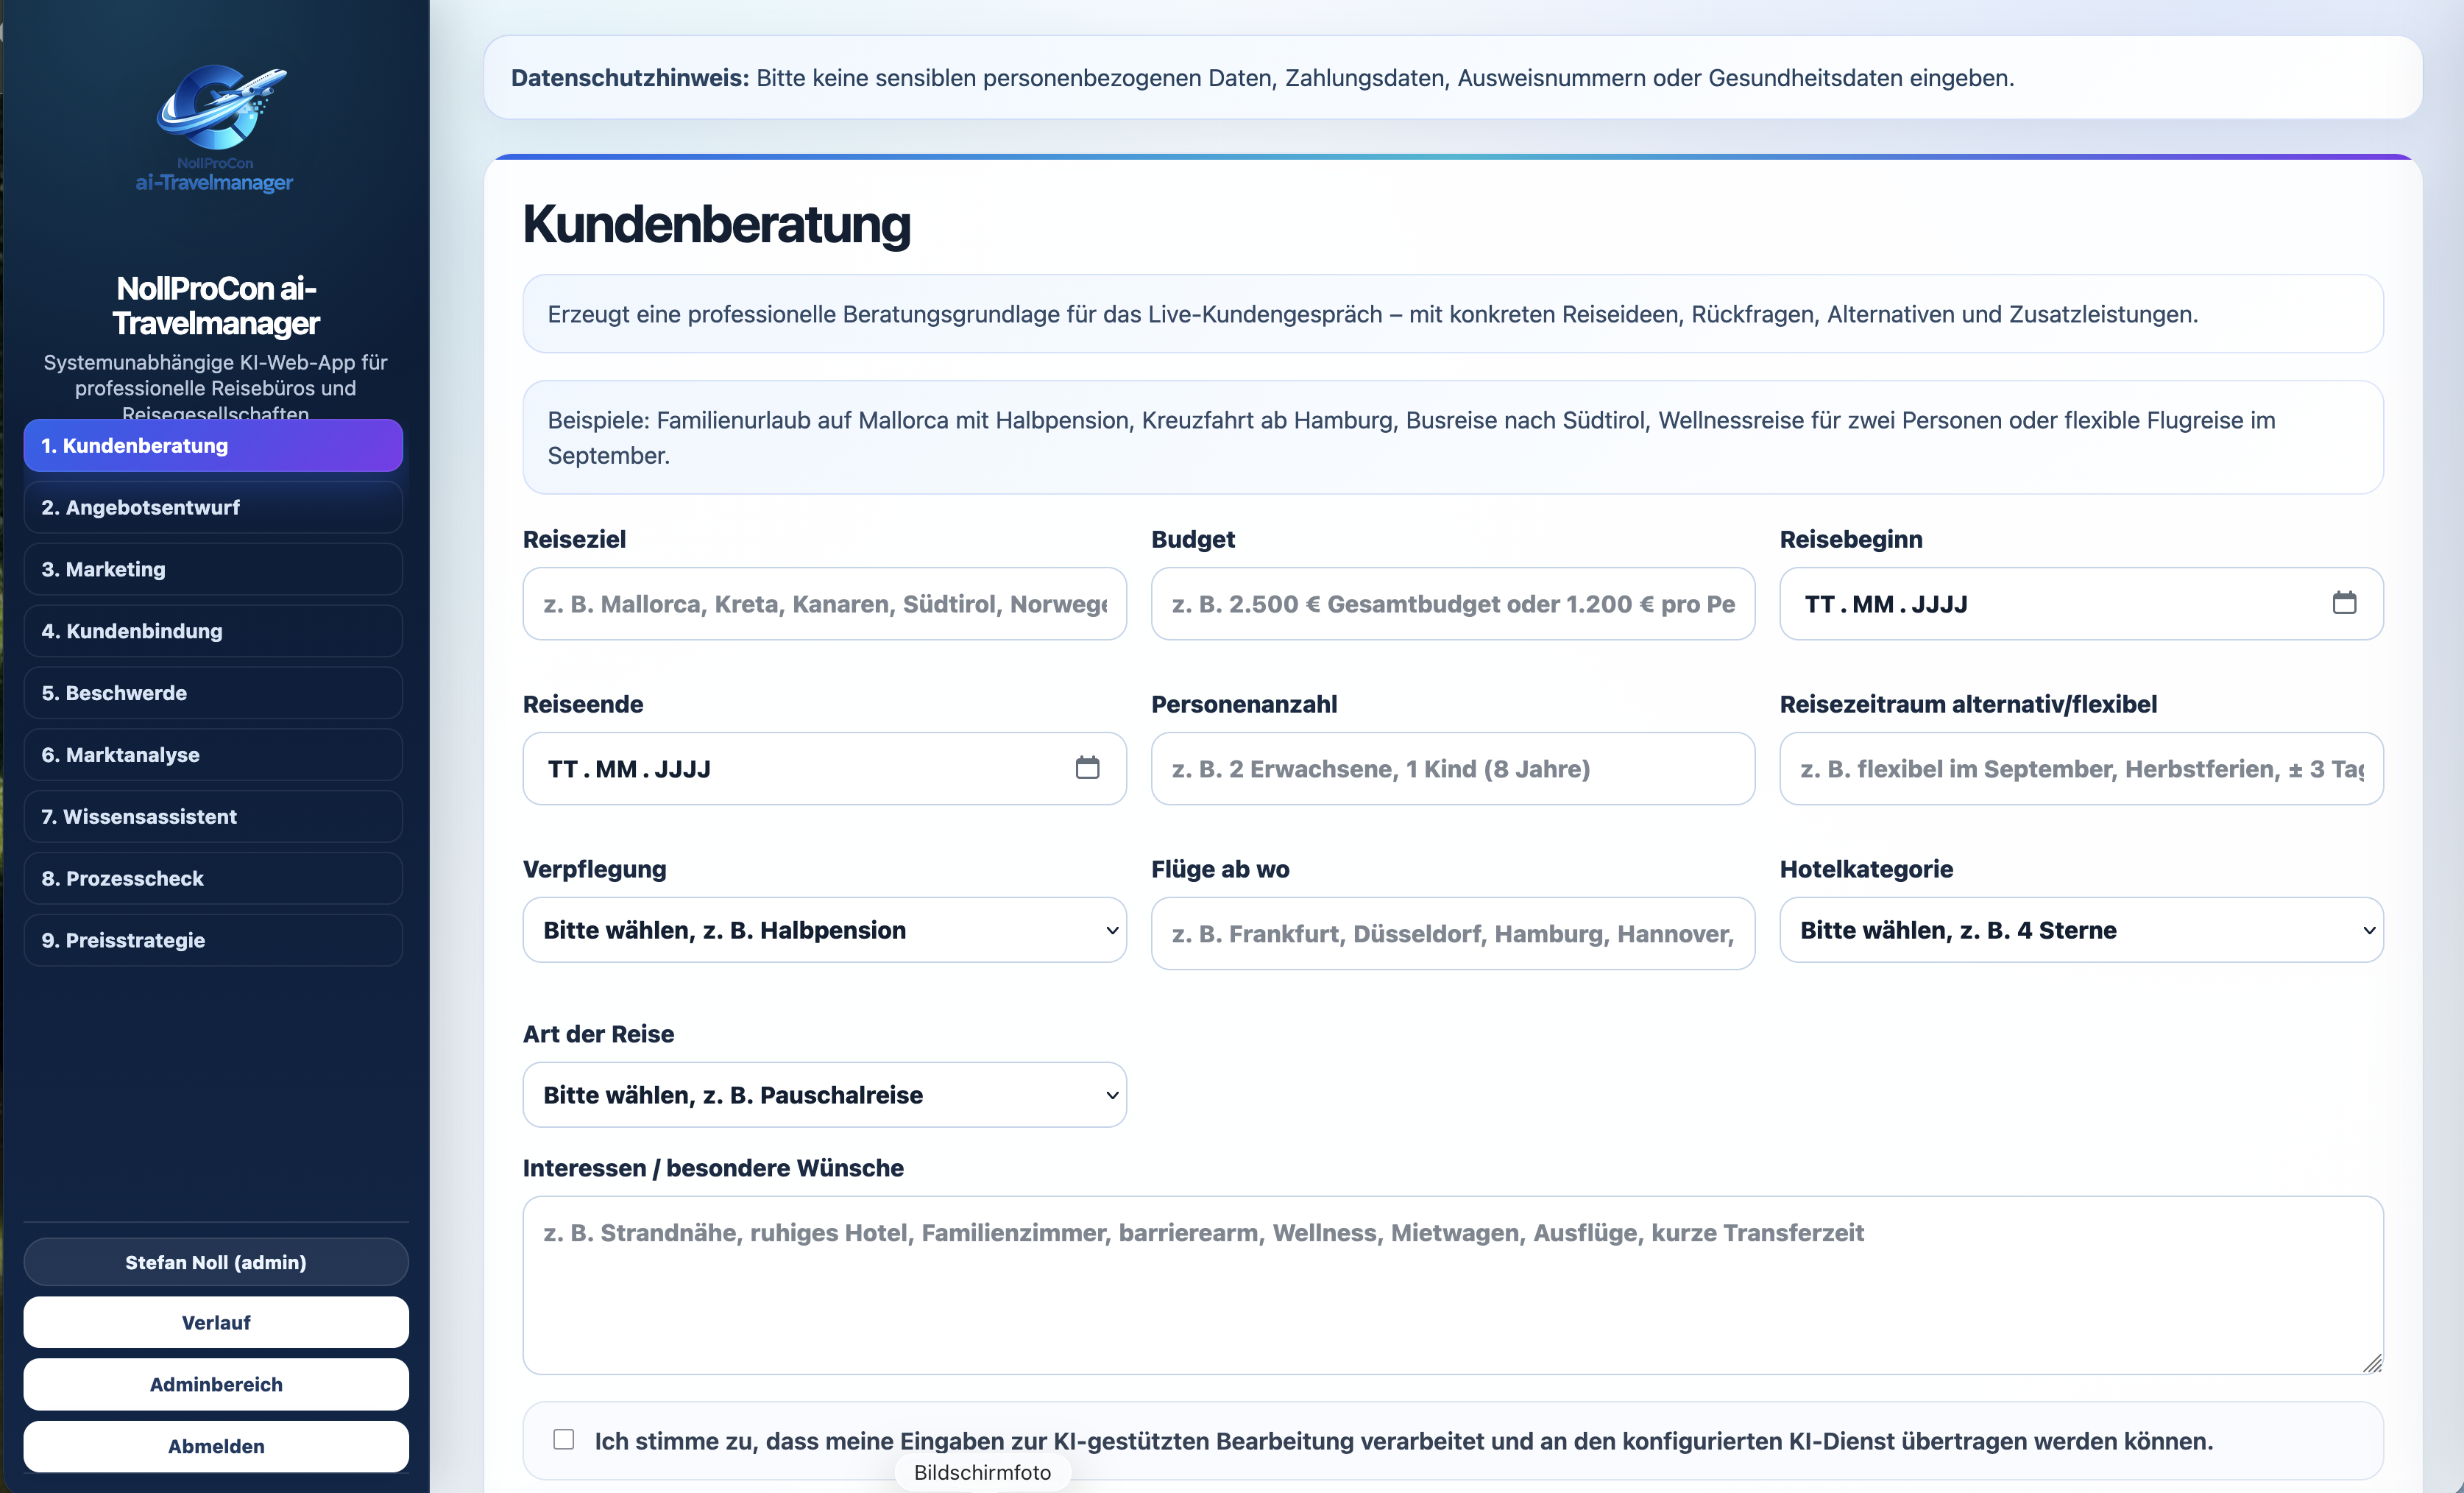Image resolution: width=2464 pixels, height=1493 pixels.
Task: Open the Verlauf history button
Action: pos(216,1323)
